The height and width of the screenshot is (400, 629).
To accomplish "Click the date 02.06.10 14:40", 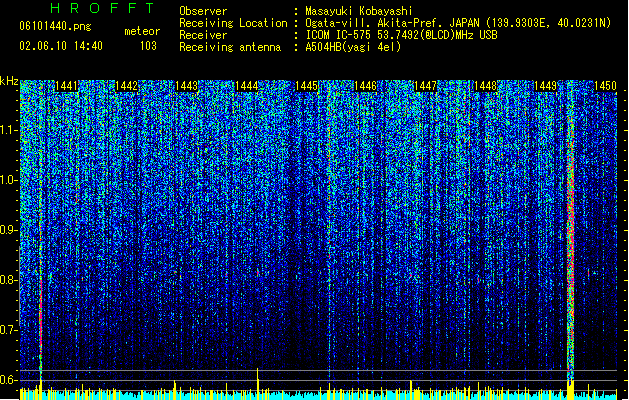I will 61,46.
